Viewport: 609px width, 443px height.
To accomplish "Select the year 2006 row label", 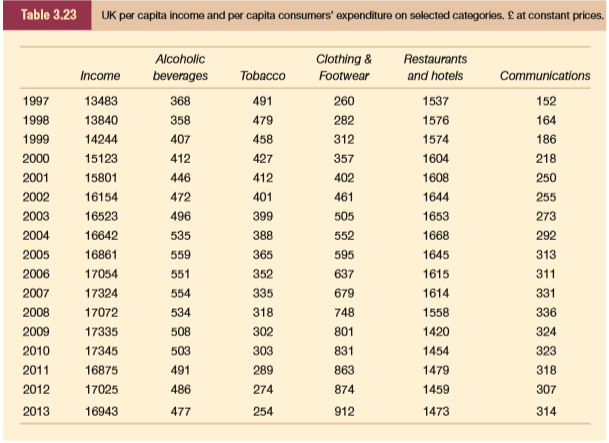I will (x=36, y=274).
